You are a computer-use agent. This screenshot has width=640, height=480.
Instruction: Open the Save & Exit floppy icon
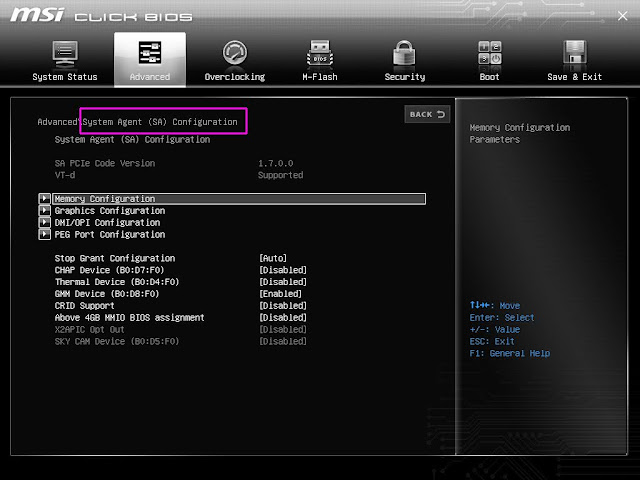(575, 52)
